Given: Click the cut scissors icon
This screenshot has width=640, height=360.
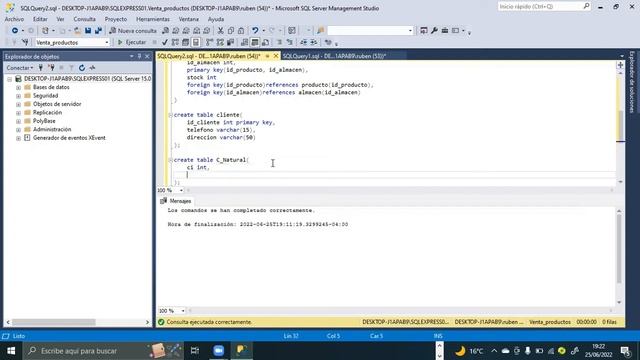Looking at the screenshot, I should pyautogui.click(x=220, y=31).
